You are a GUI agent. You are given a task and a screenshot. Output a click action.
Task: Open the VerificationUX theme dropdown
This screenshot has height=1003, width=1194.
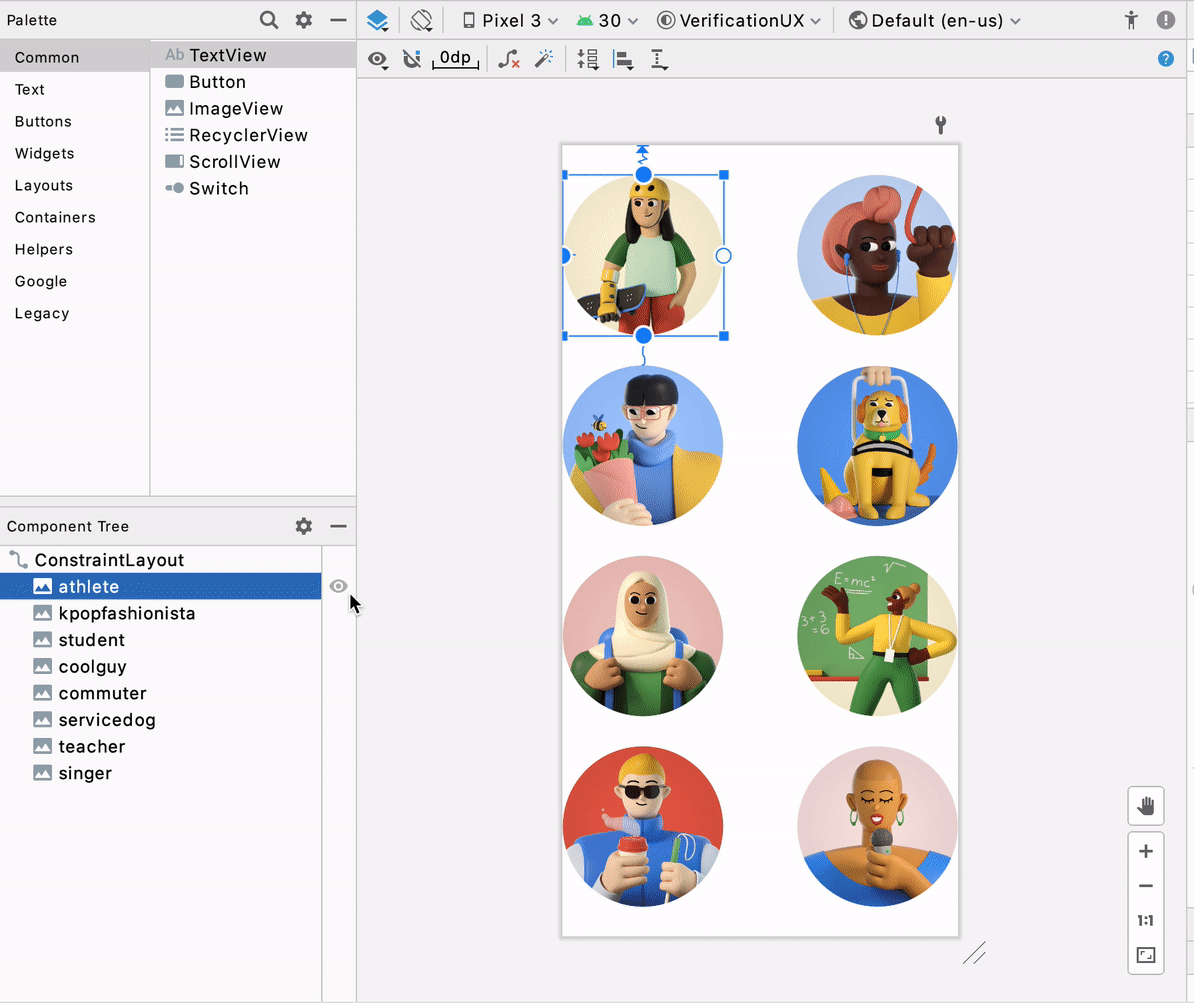[x=739, y=19]
